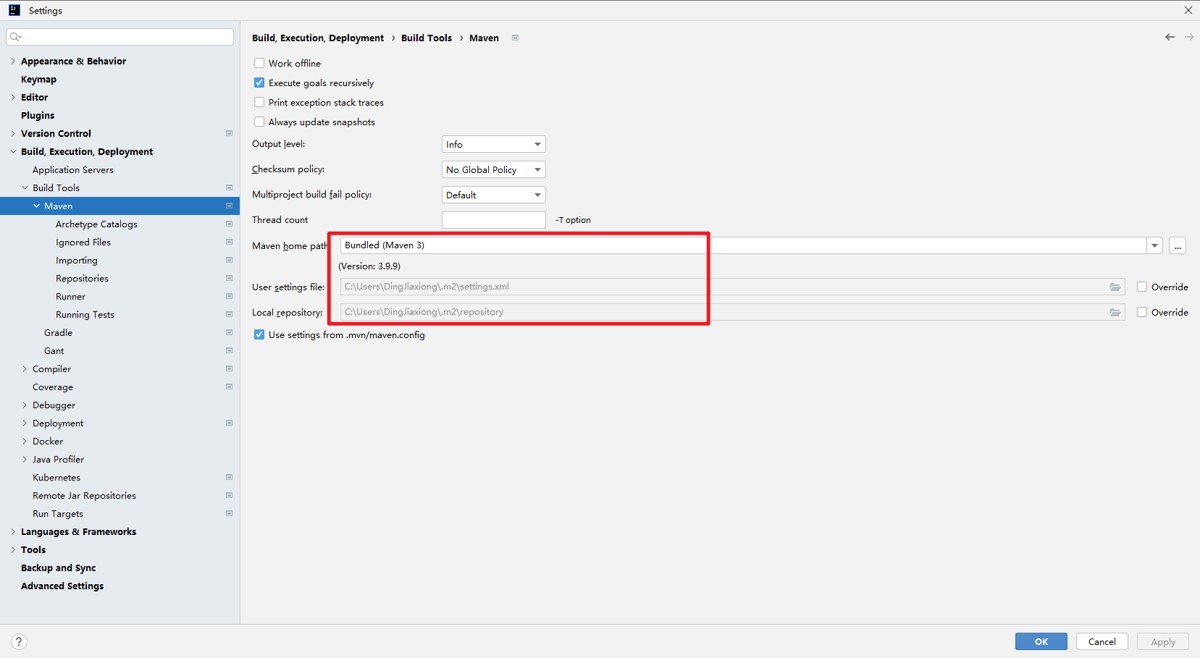Open Maven home path dropdown arrow

pos(1155,245)
